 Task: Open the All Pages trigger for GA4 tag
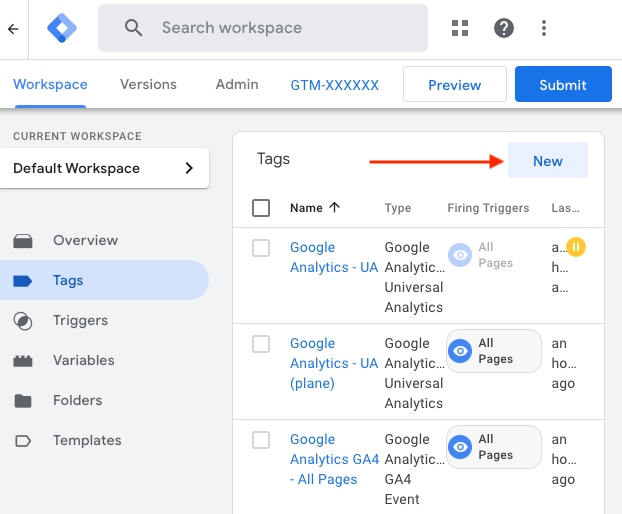(493, 447)
